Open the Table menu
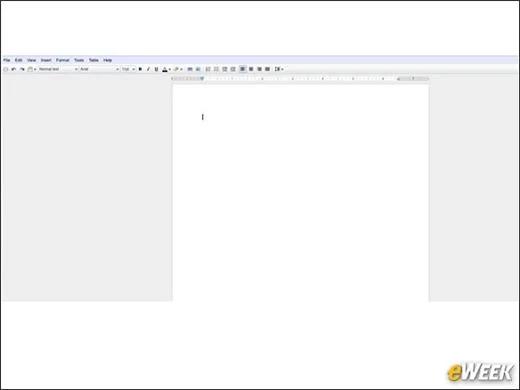This screenshot has width=520, height=390. point(94,60)
